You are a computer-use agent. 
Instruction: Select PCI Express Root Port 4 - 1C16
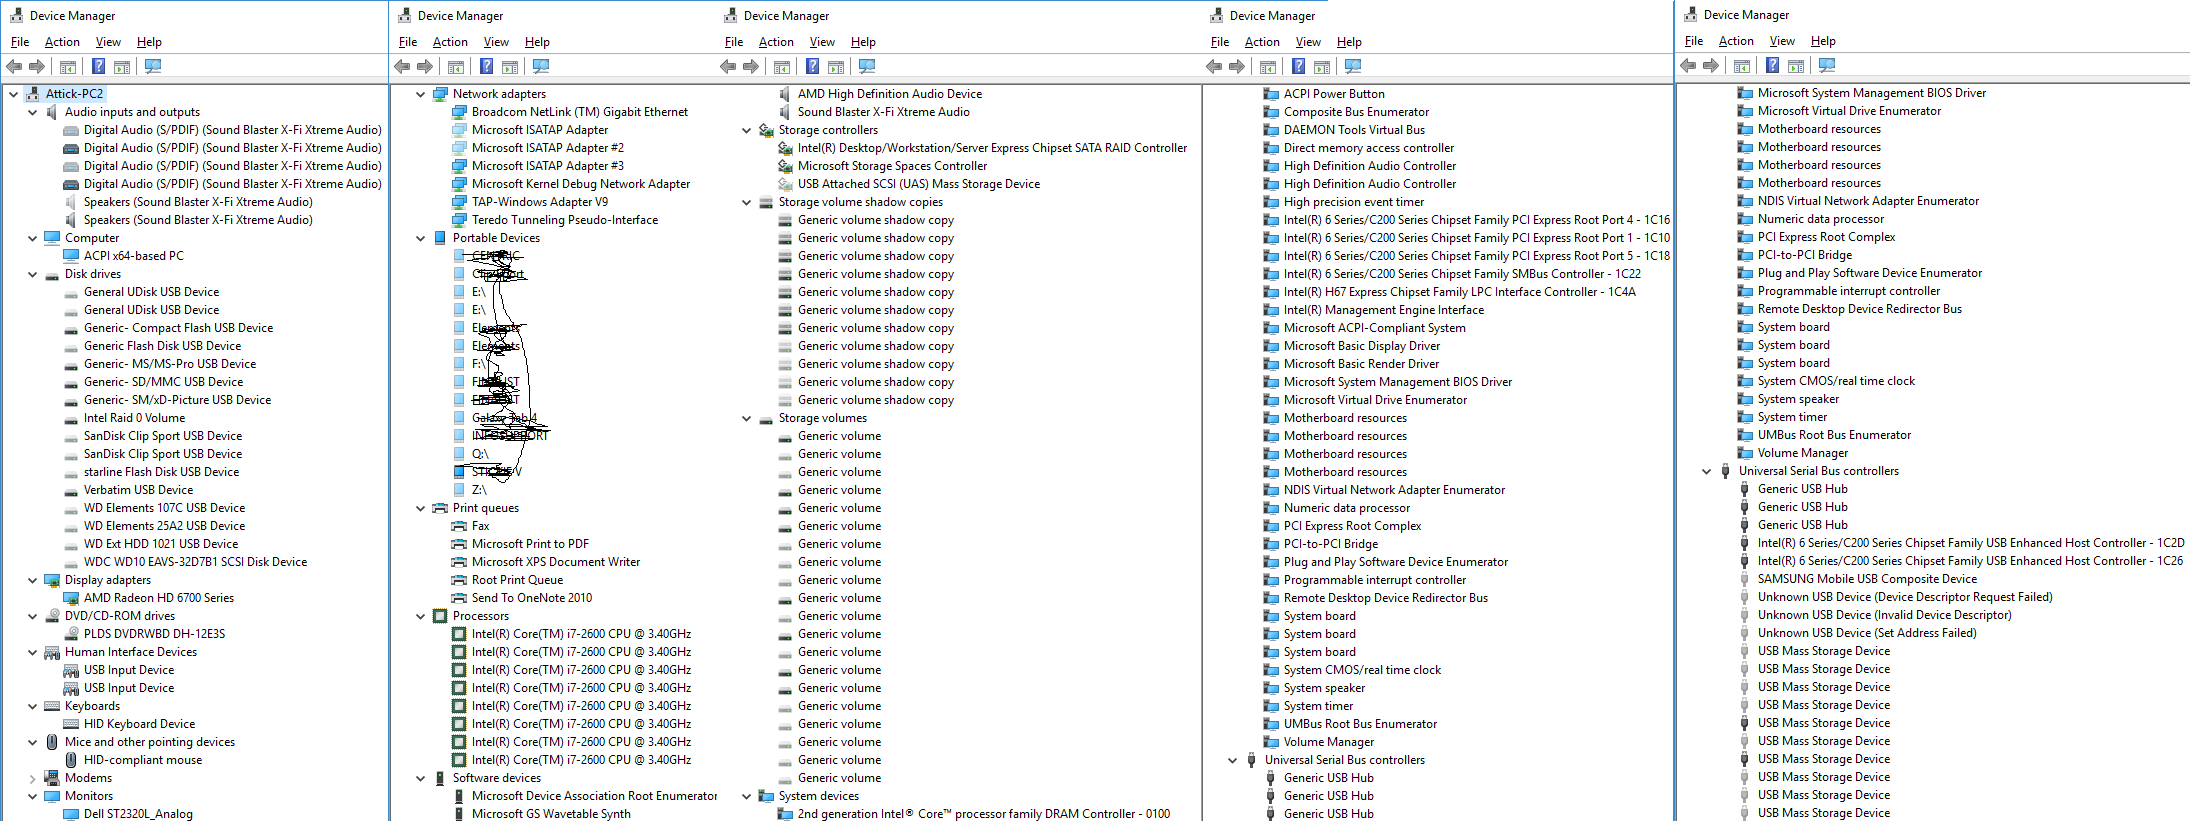tap(1477, 220)
